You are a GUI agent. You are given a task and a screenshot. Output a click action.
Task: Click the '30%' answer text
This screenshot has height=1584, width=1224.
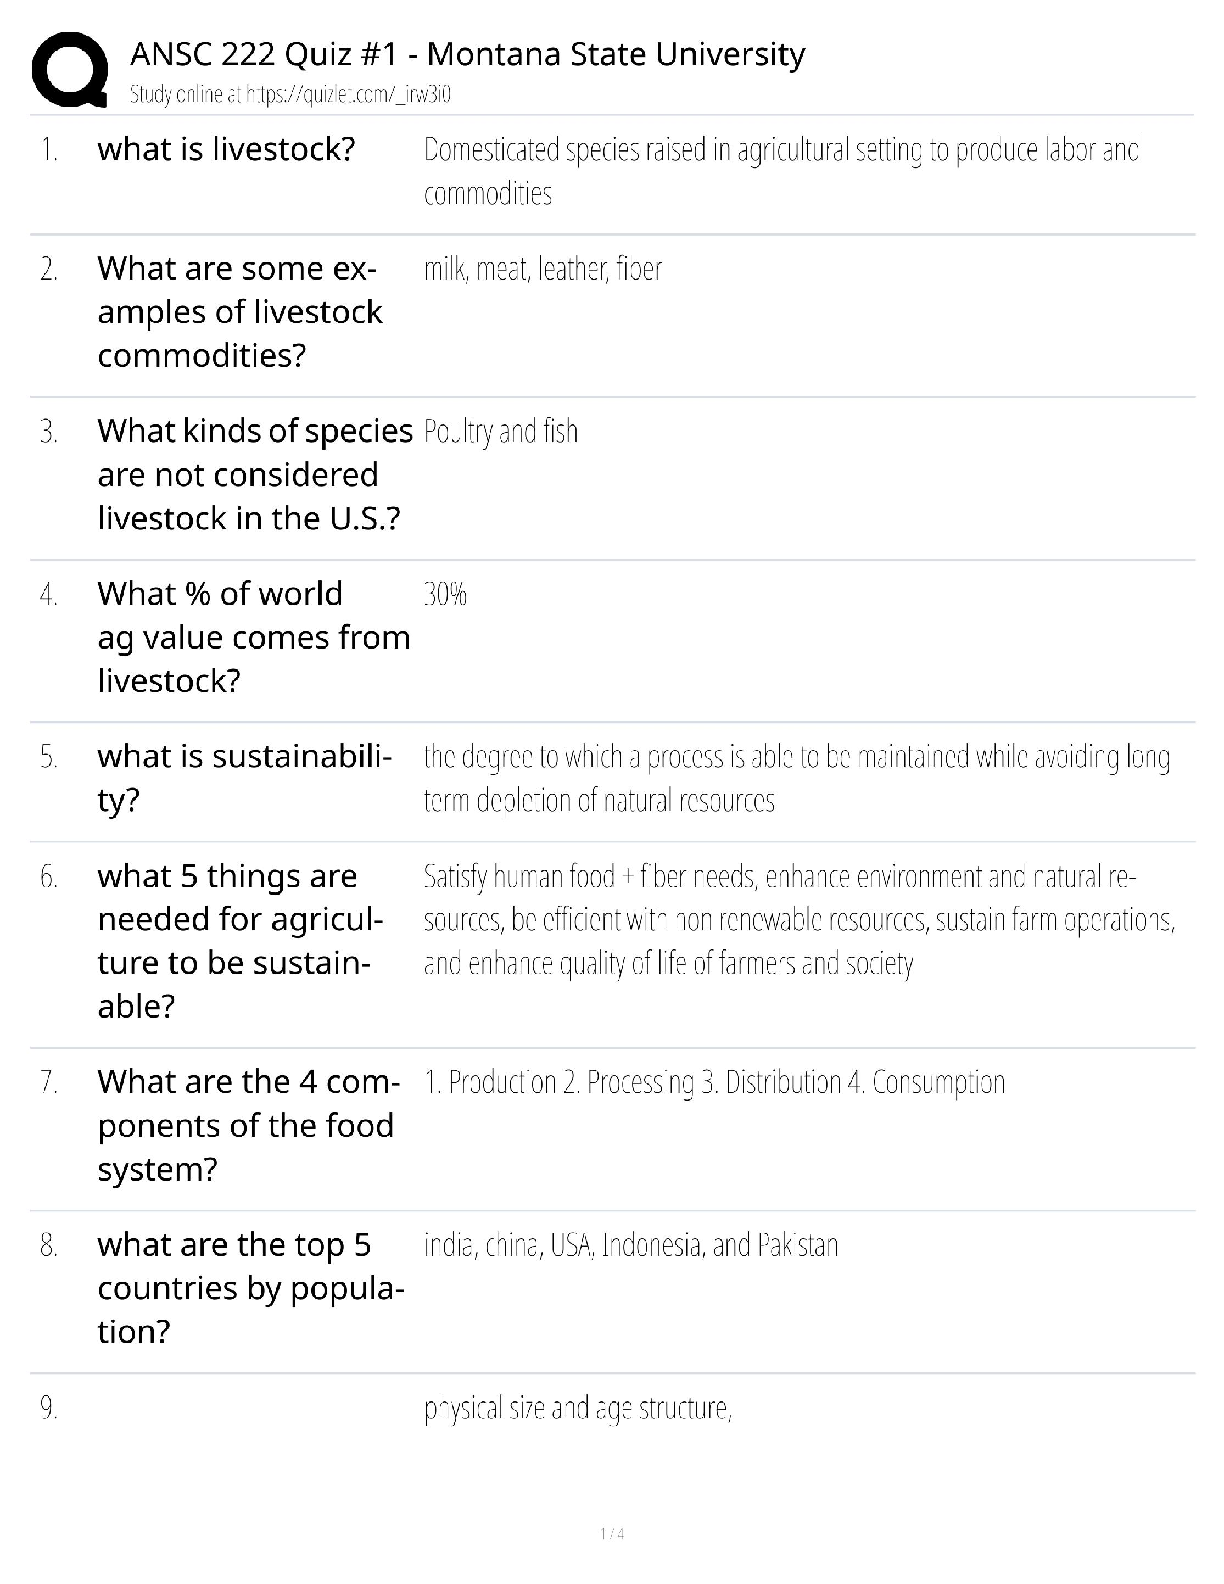445,595
